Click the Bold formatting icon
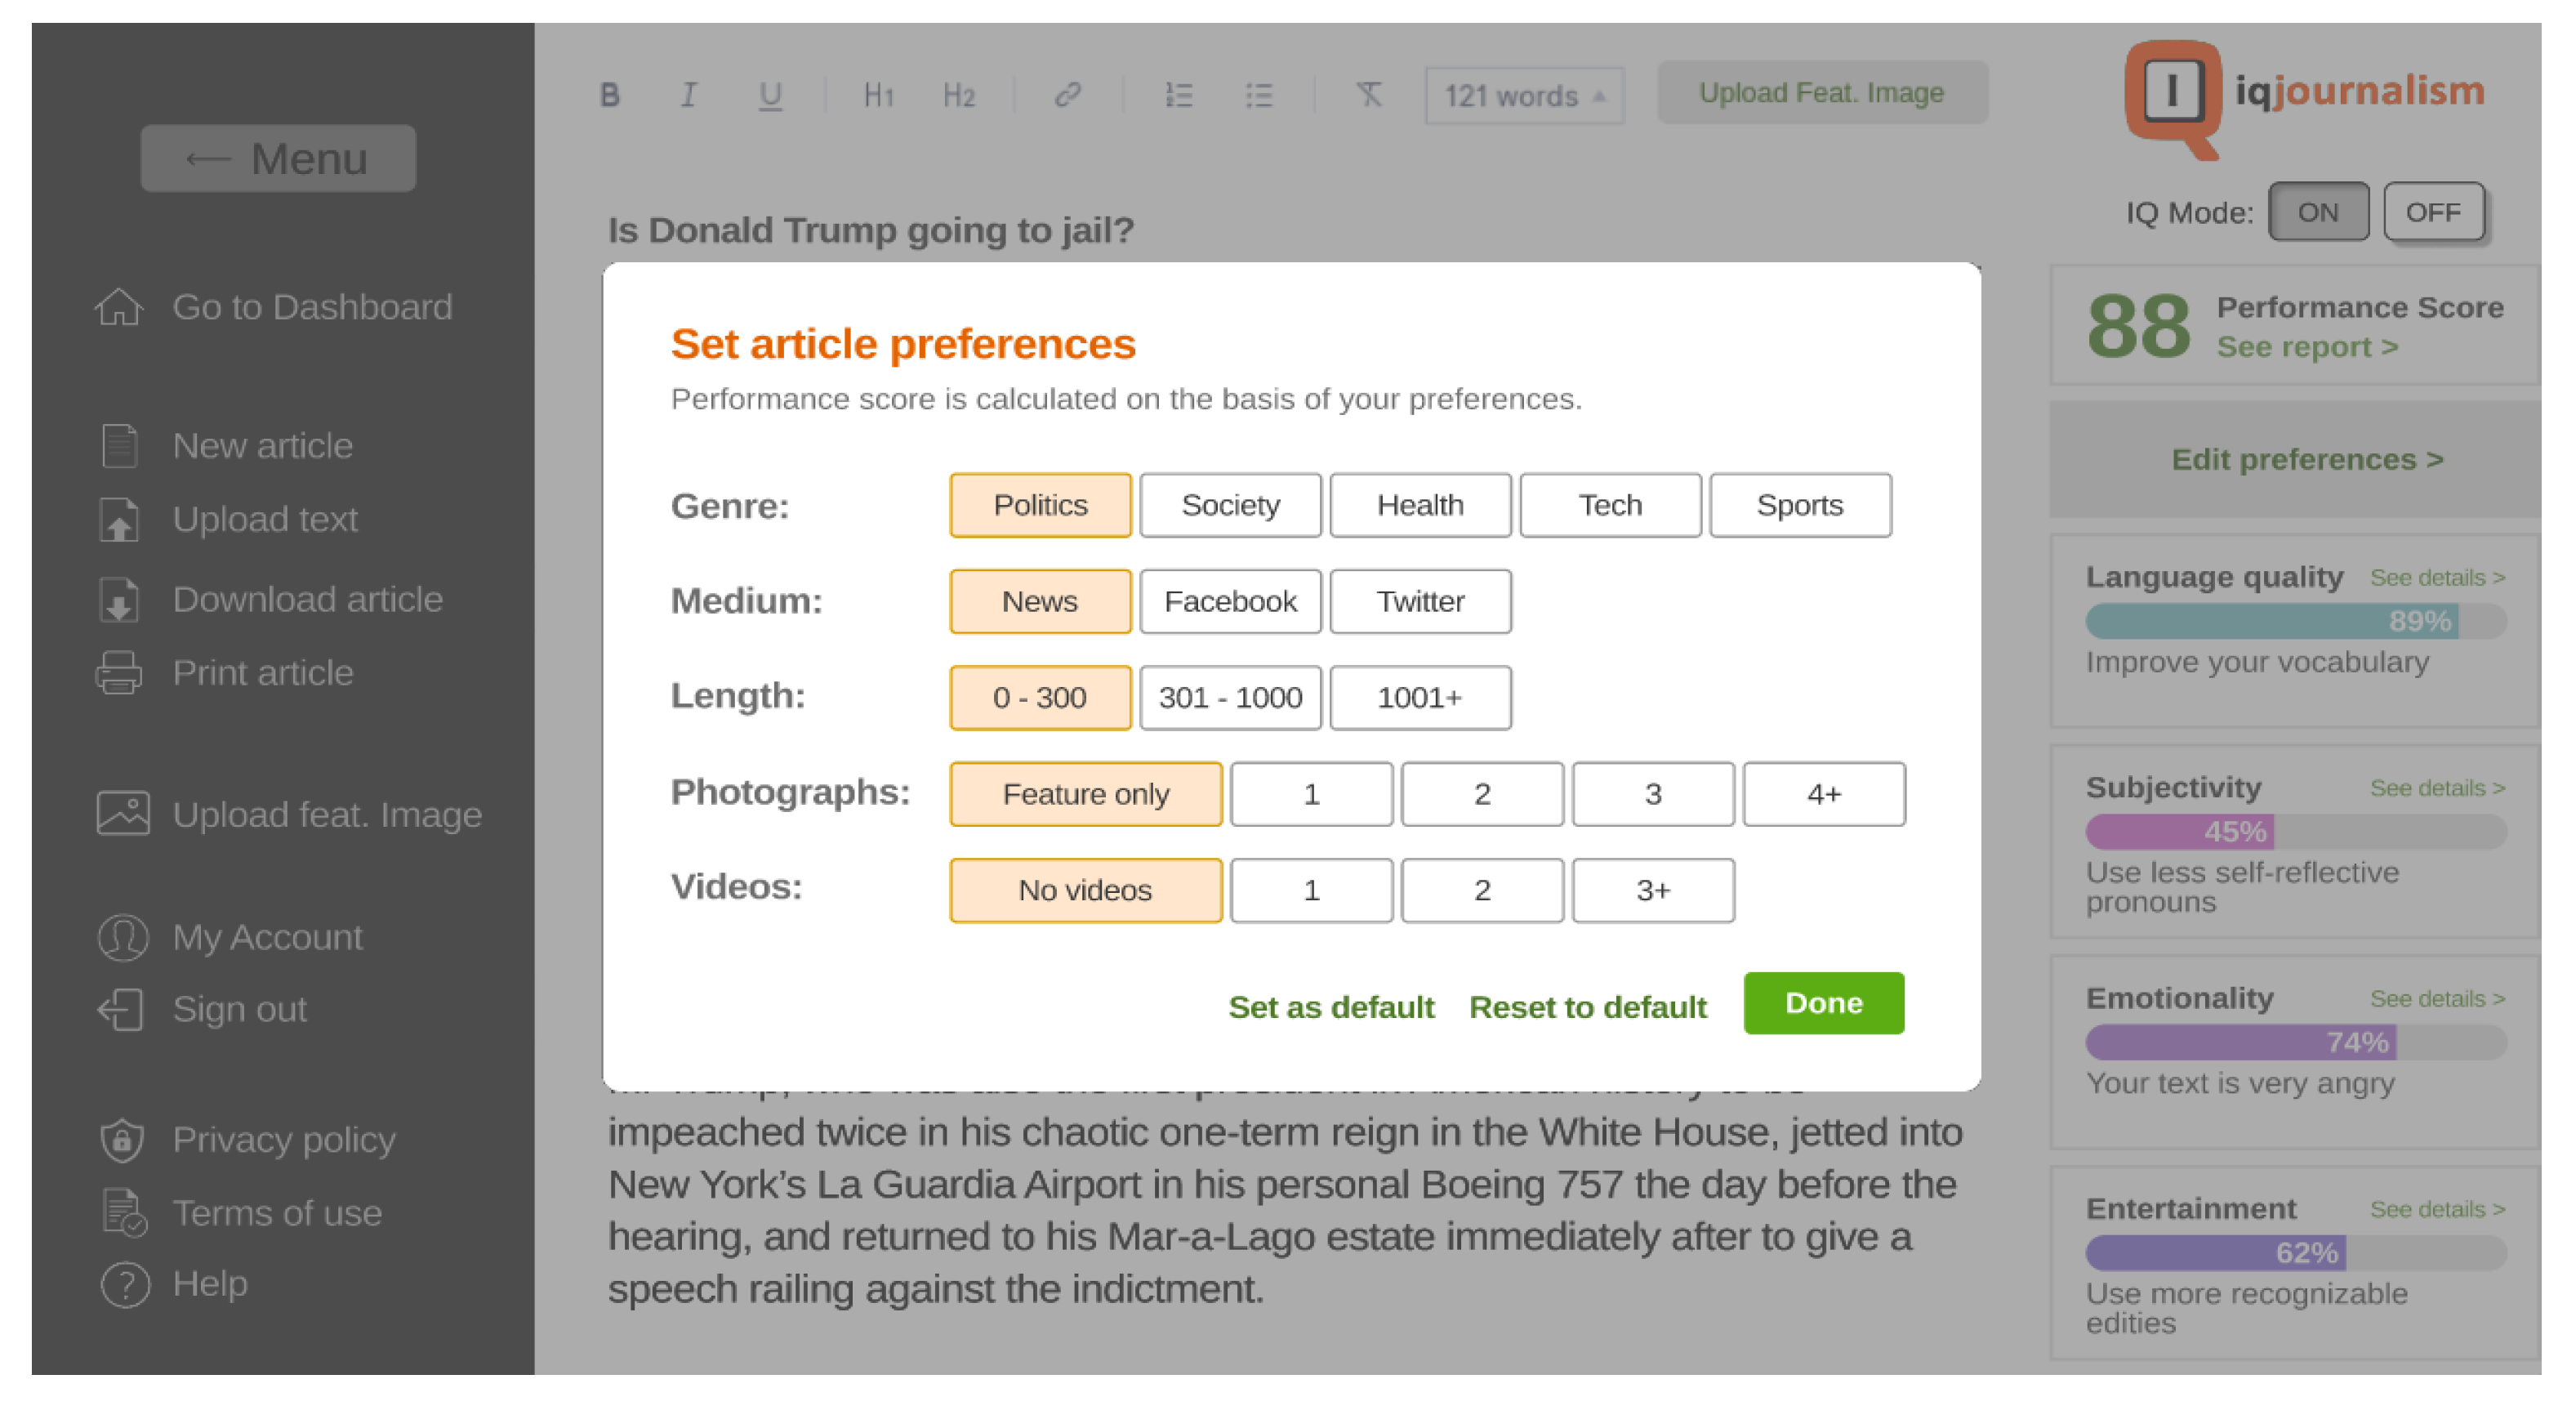The image size is (2576, 1406). coord(609,95)
